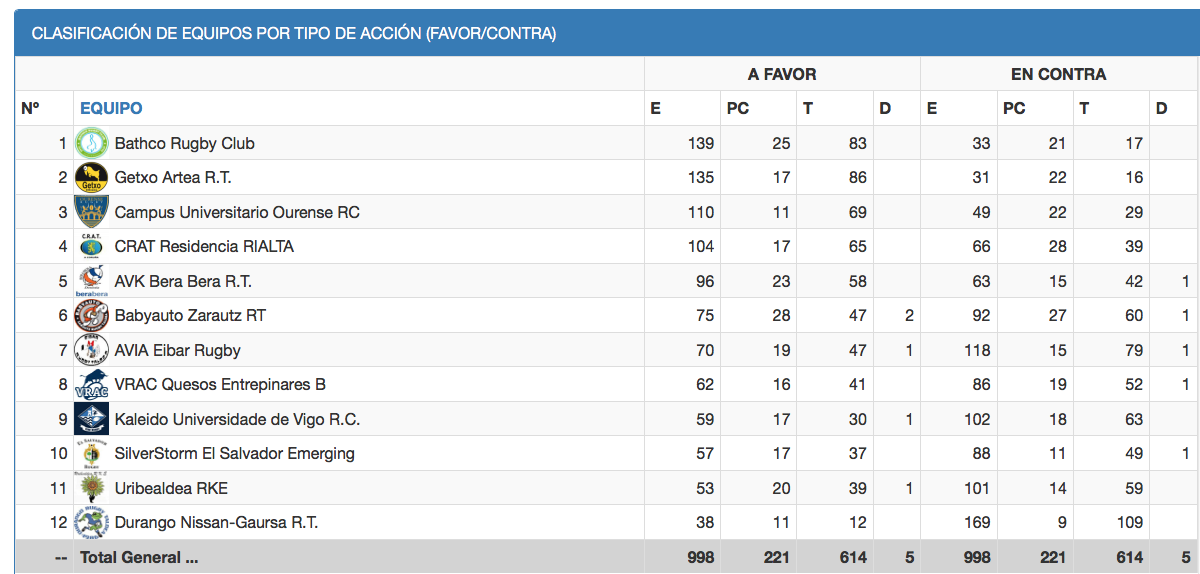Click the Nº column header

(x=30, y=108)
